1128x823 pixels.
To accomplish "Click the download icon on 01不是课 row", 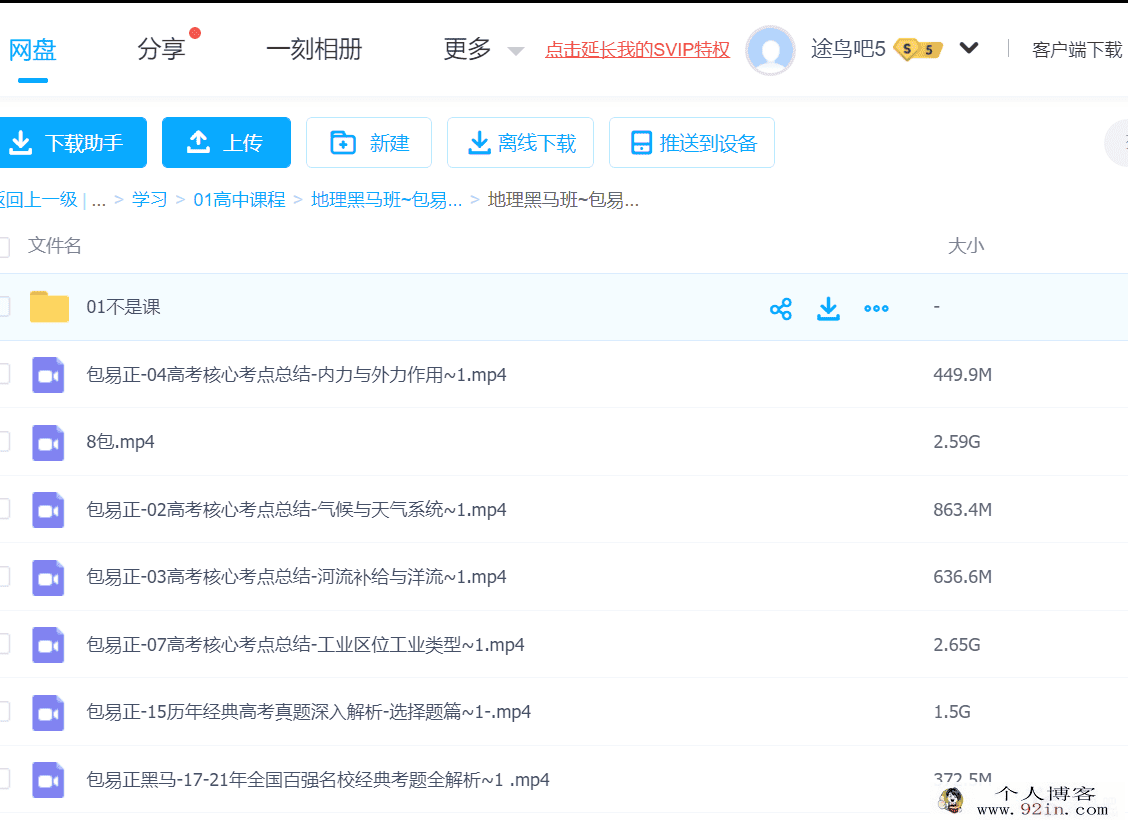I will (x=828, y=309).
